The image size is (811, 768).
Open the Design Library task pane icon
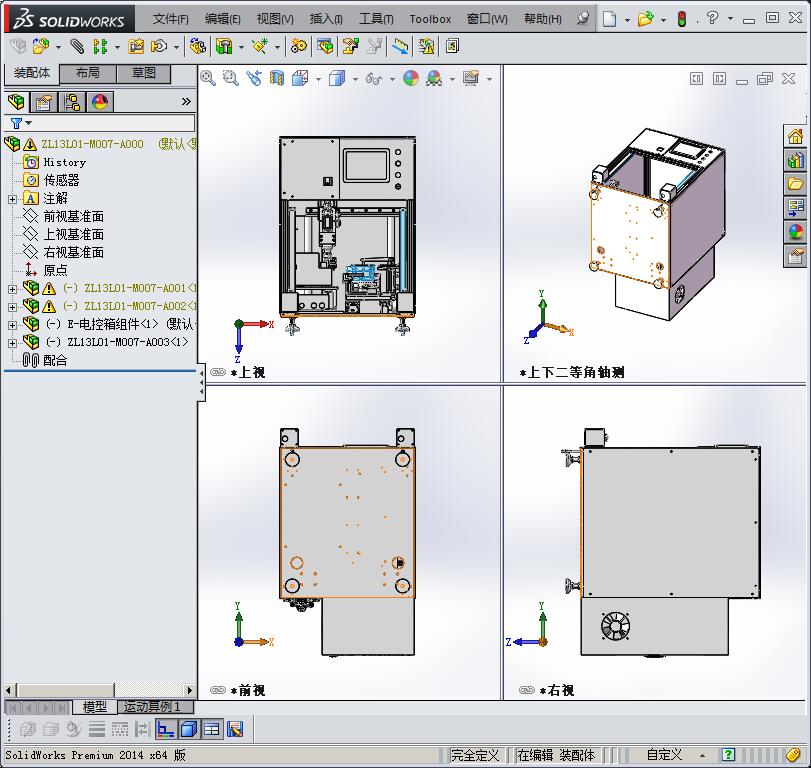795,160
